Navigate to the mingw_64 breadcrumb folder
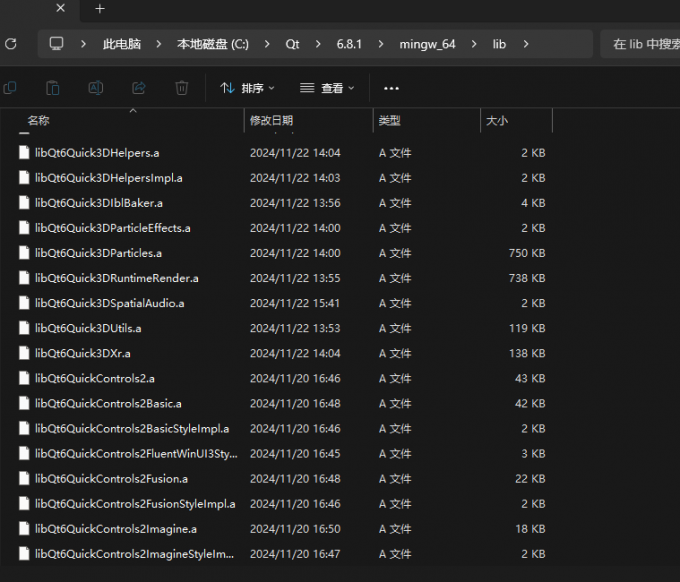The height and width of the screenshot is (582, 680). tap(427, 44)
